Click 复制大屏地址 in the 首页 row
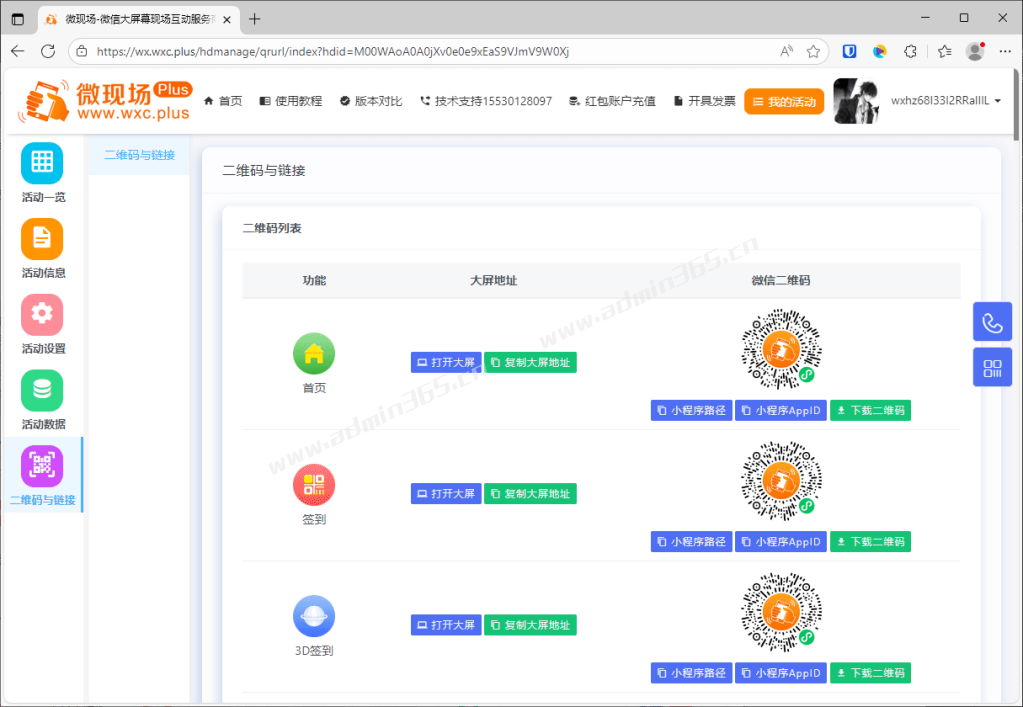 pyautogui.click(x=530, y=362)
